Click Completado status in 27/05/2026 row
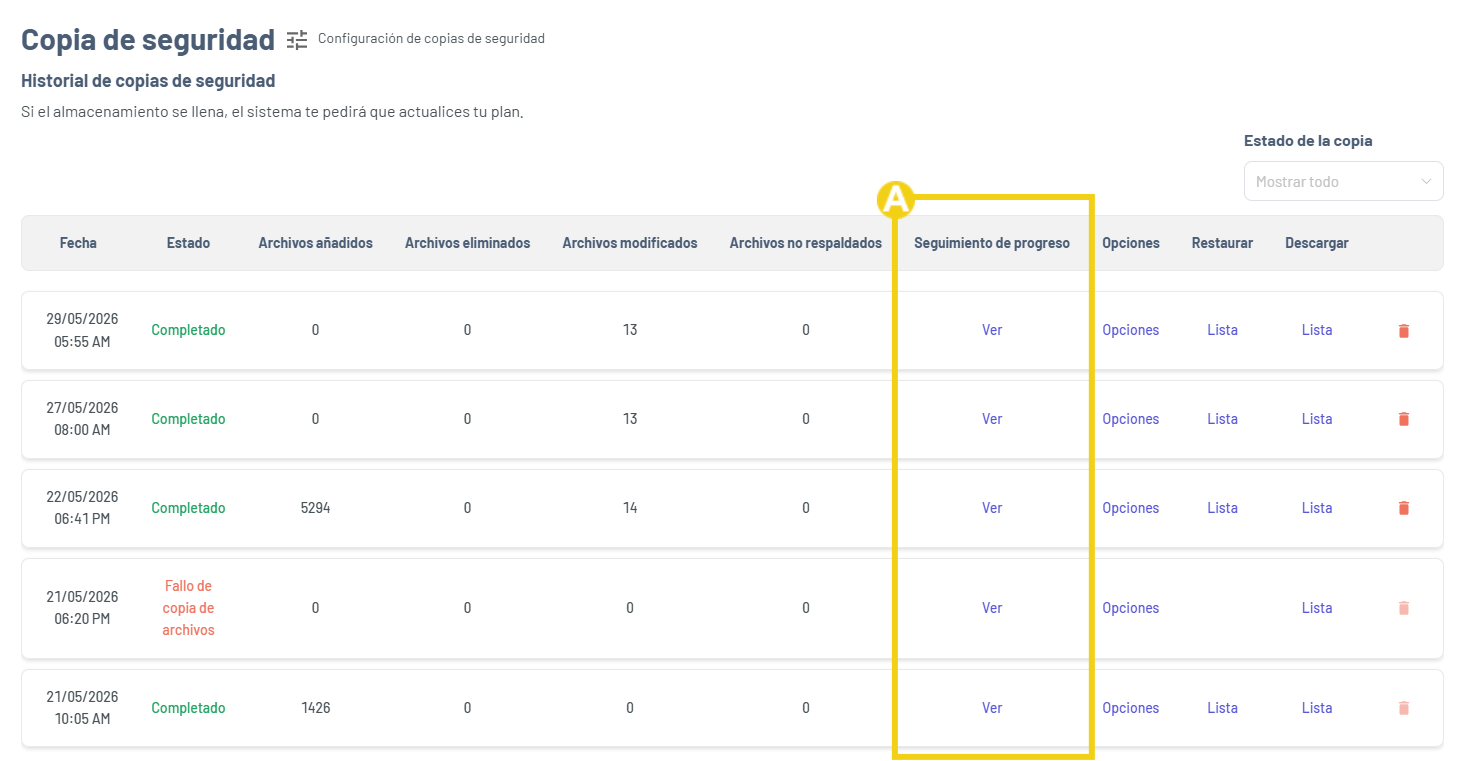The height and width of the screenshot is (761, 1473). [188, 419]
